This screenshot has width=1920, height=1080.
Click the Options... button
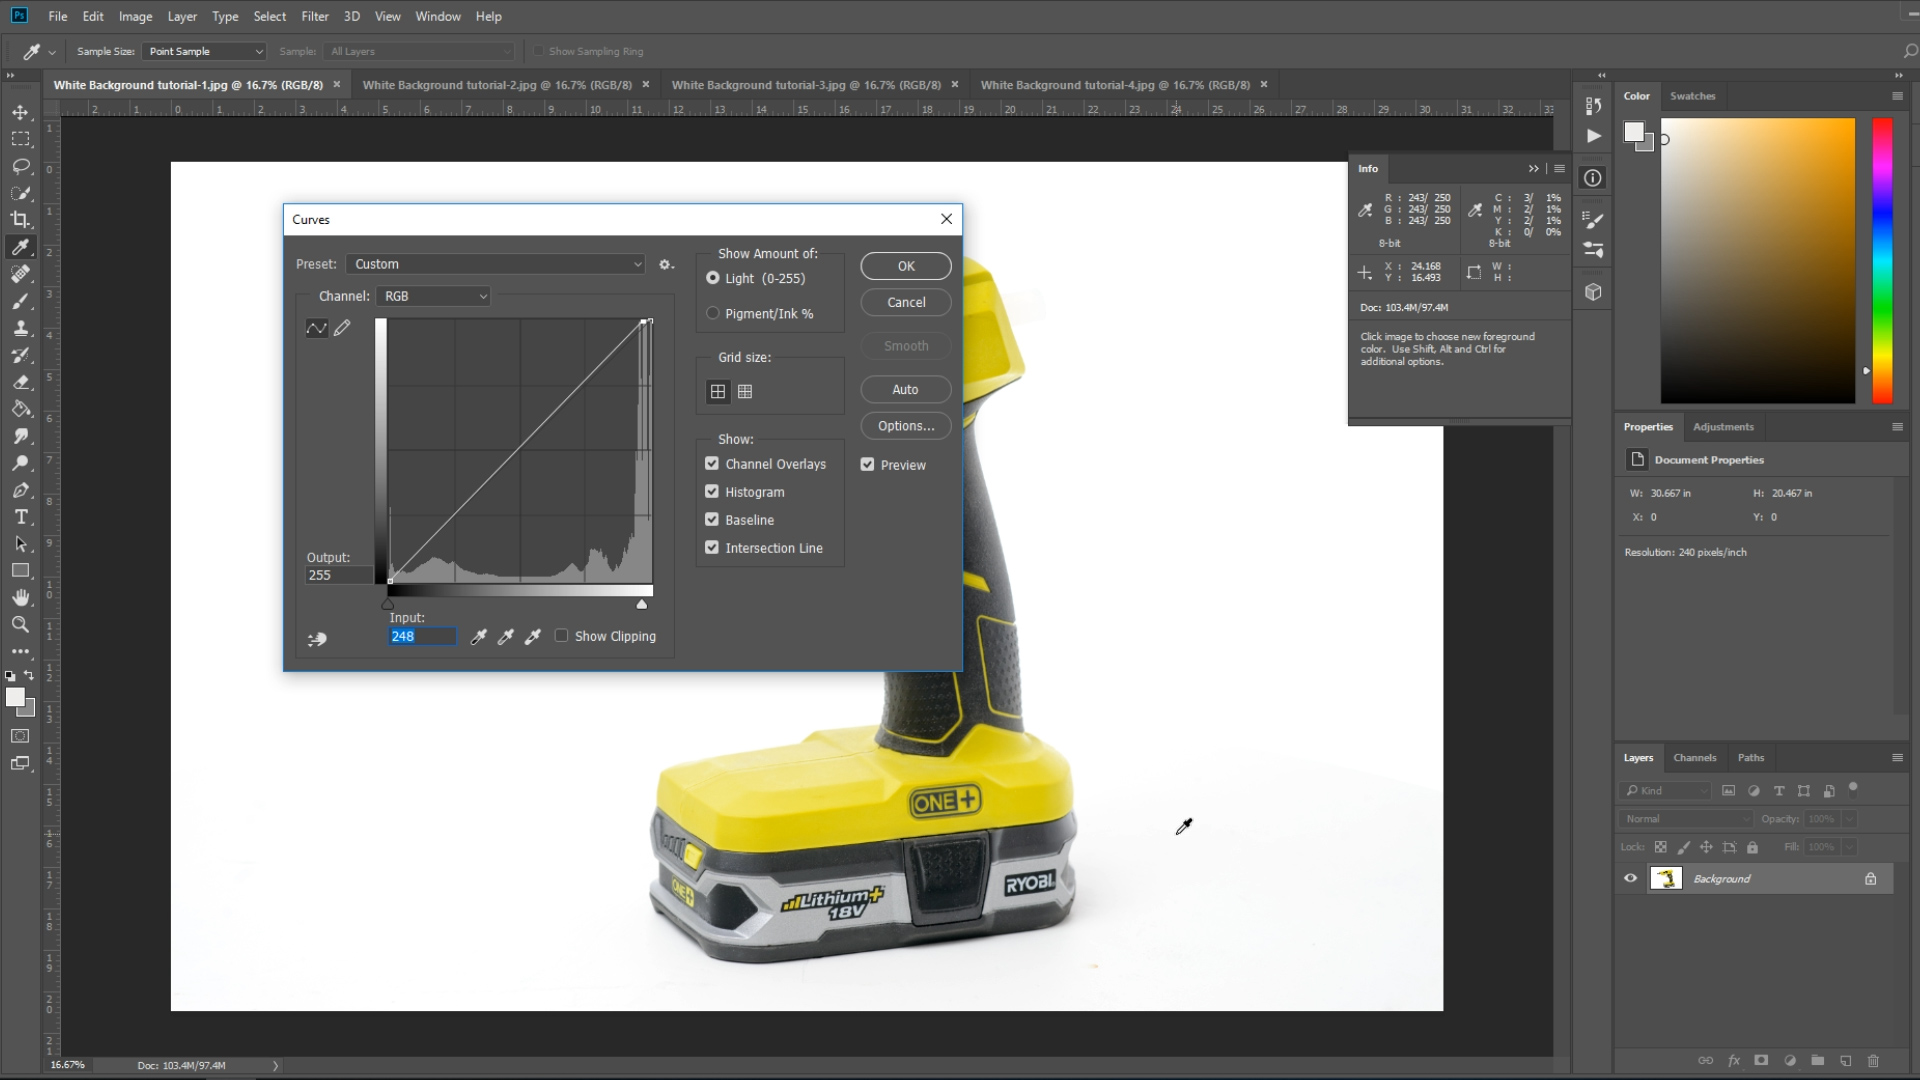click(x=906, y=426)
